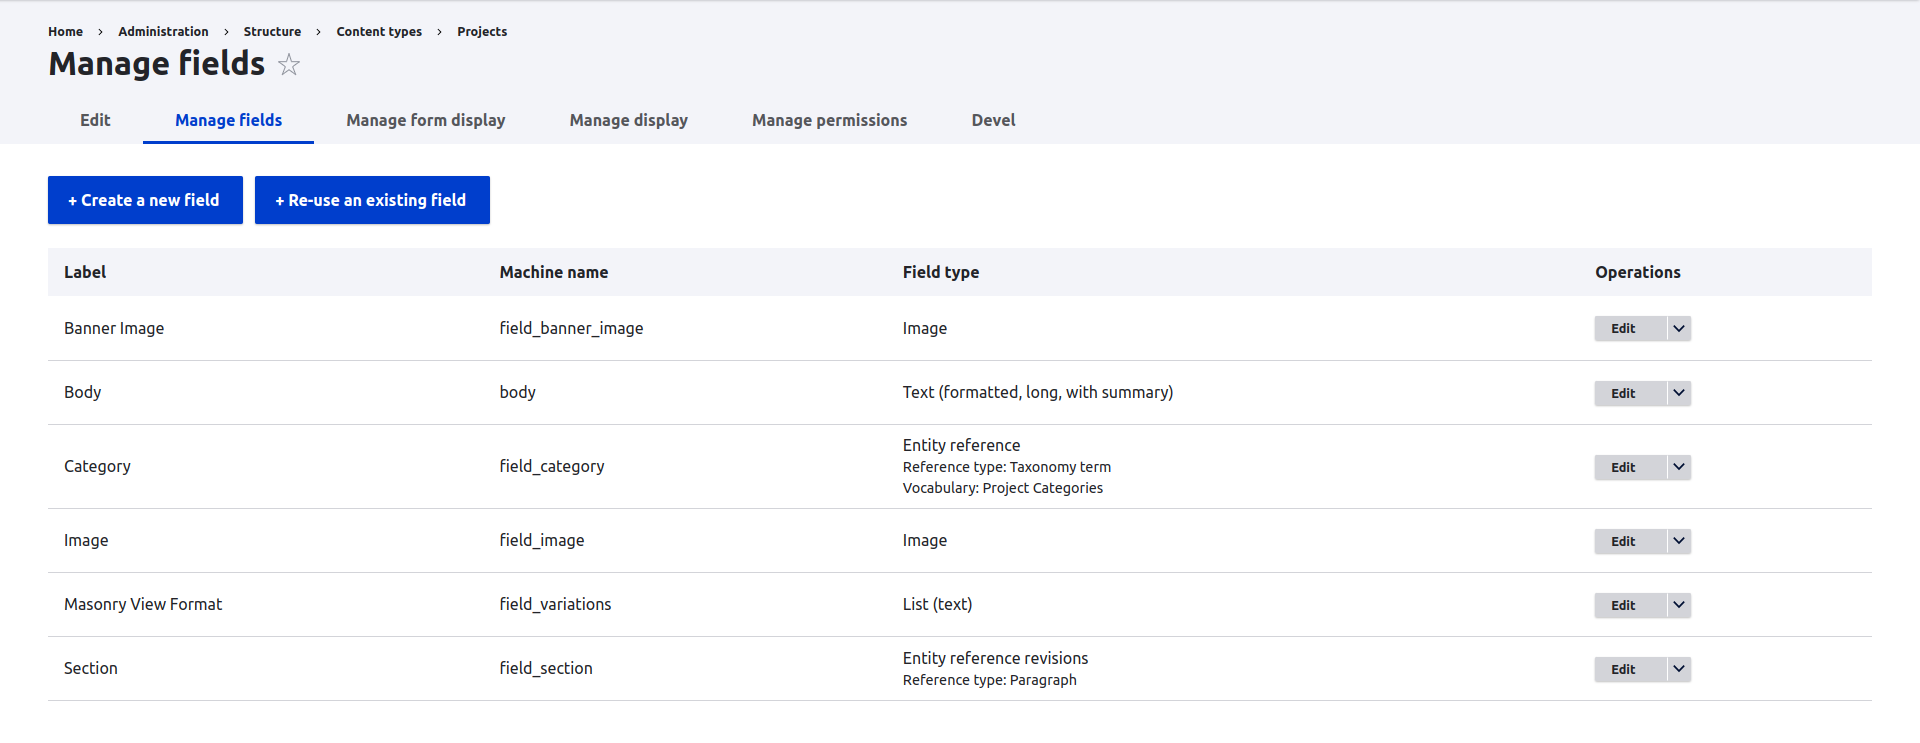Switch to the Edit tab
The width and height of the screenshot is (1920, 743).
tap(95, 120)
